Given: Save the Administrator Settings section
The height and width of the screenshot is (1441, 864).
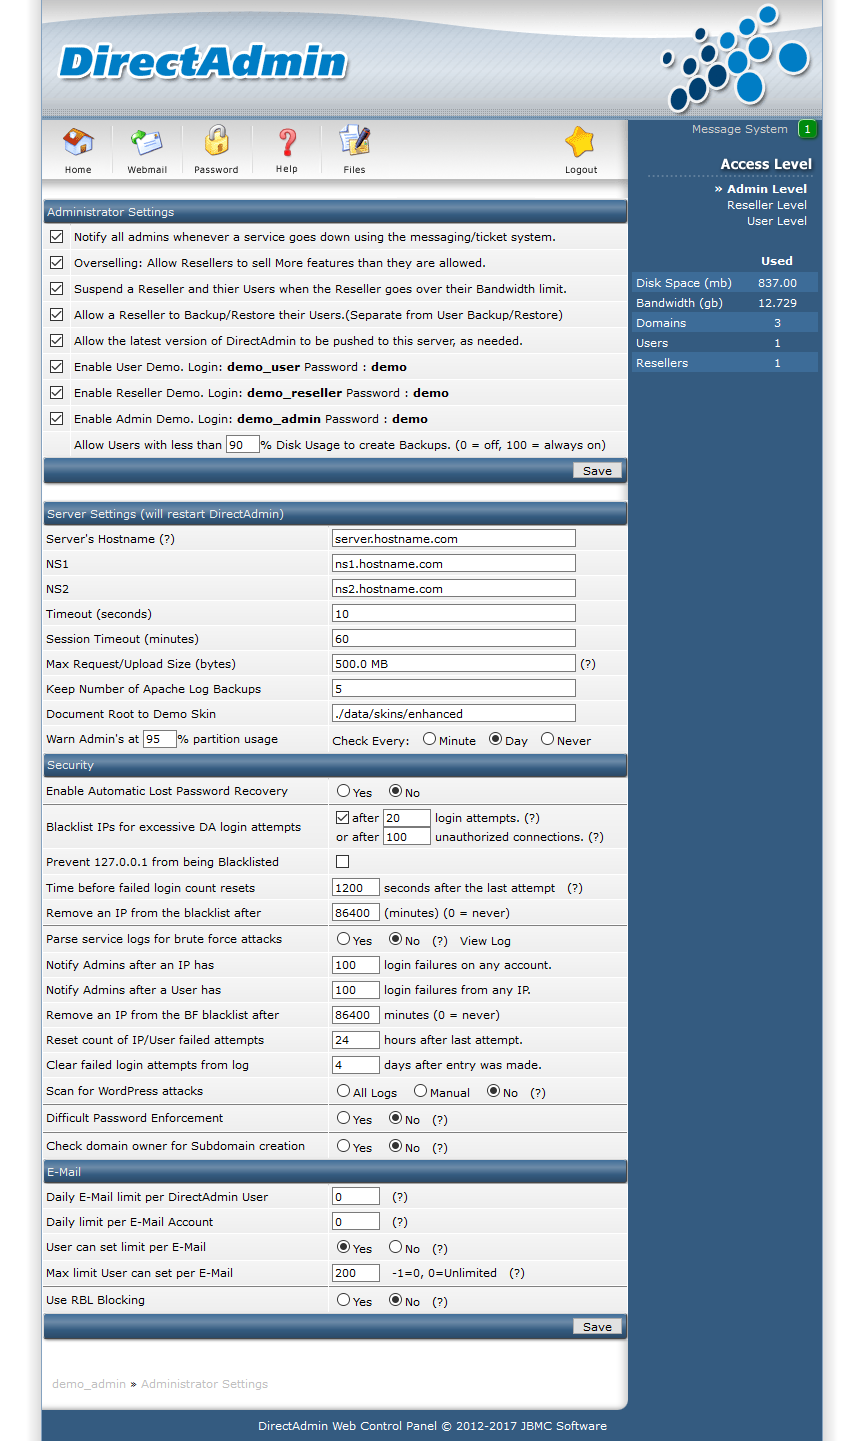Looking at the screenshot, I should pos(597,471).
